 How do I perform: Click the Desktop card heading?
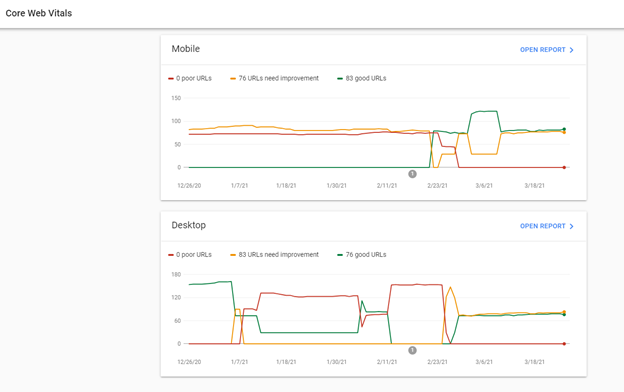tap(189, 225)
